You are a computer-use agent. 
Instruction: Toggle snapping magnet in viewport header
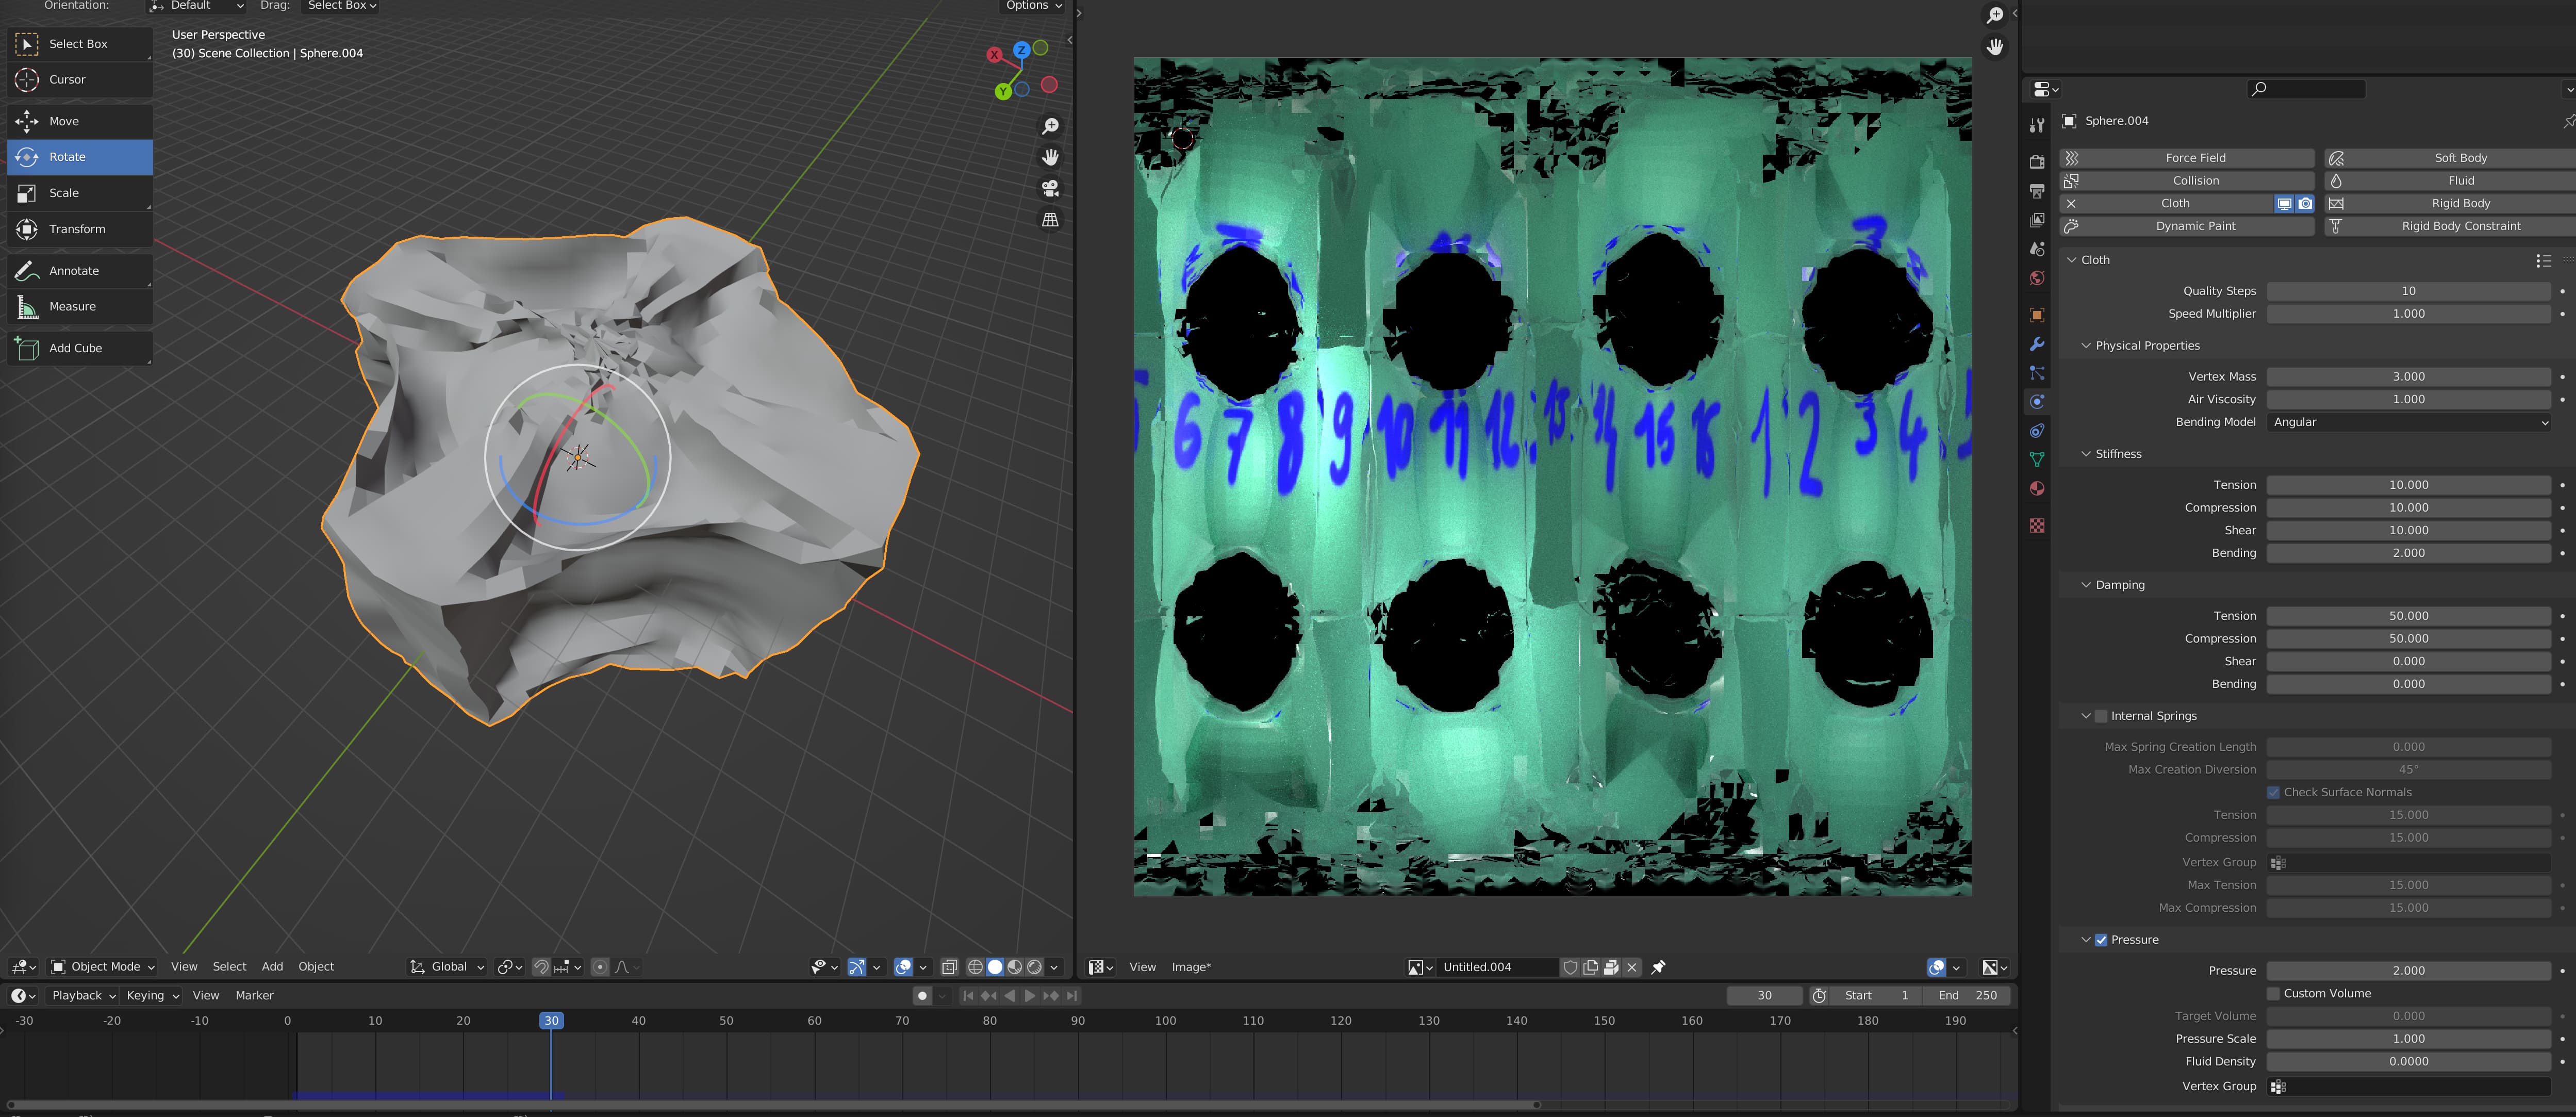[541, 967]
